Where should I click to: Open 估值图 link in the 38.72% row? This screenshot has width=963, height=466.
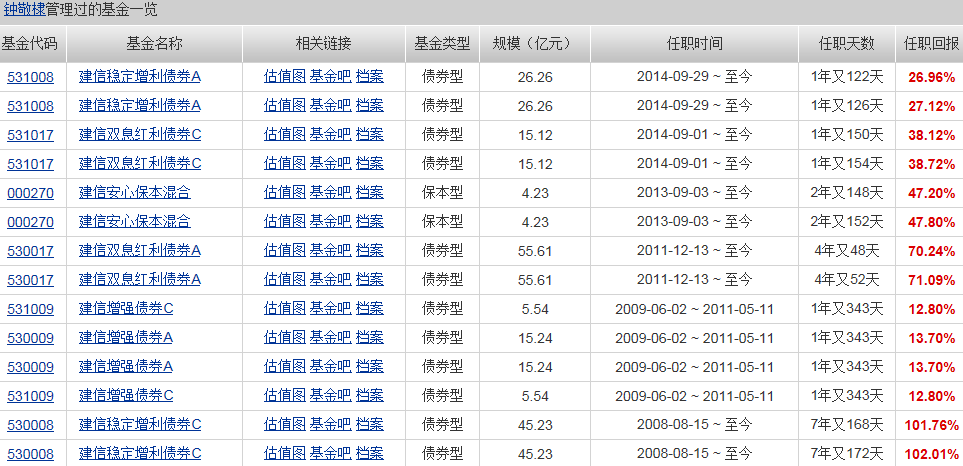pyautogui.click(x=284, y=163)
